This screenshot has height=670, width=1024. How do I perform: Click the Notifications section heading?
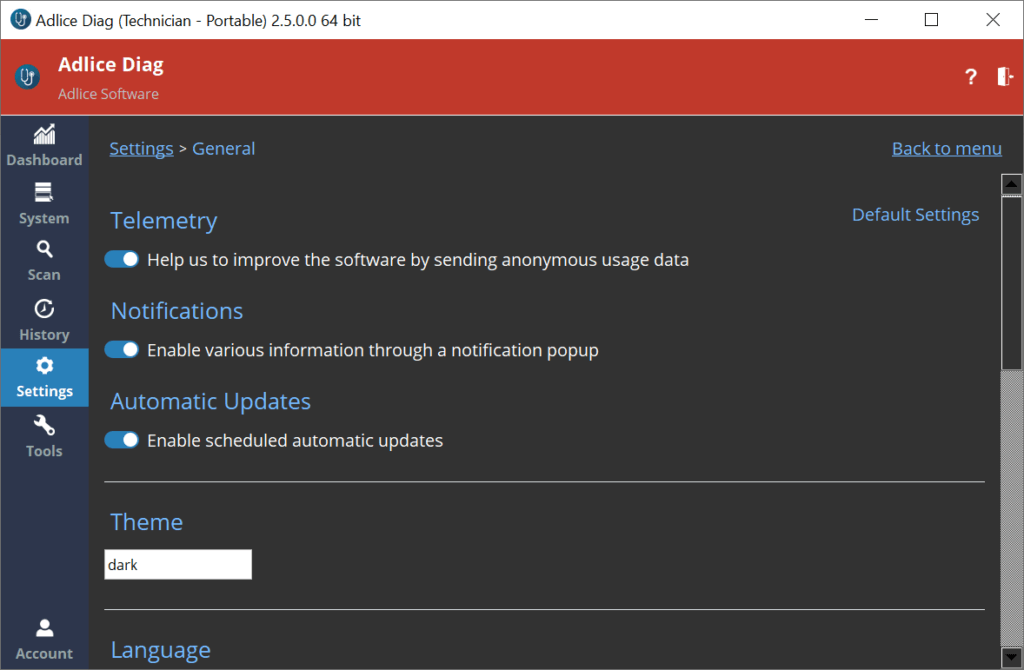pos(177,311)
